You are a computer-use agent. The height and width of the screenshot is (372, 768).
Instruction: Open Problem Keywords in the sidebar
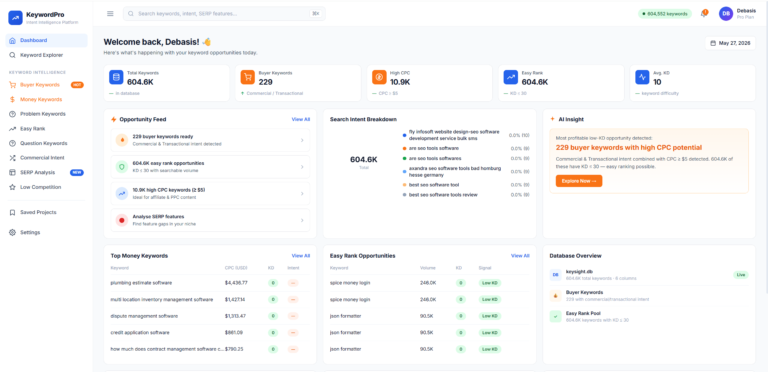tap(47, 114)
